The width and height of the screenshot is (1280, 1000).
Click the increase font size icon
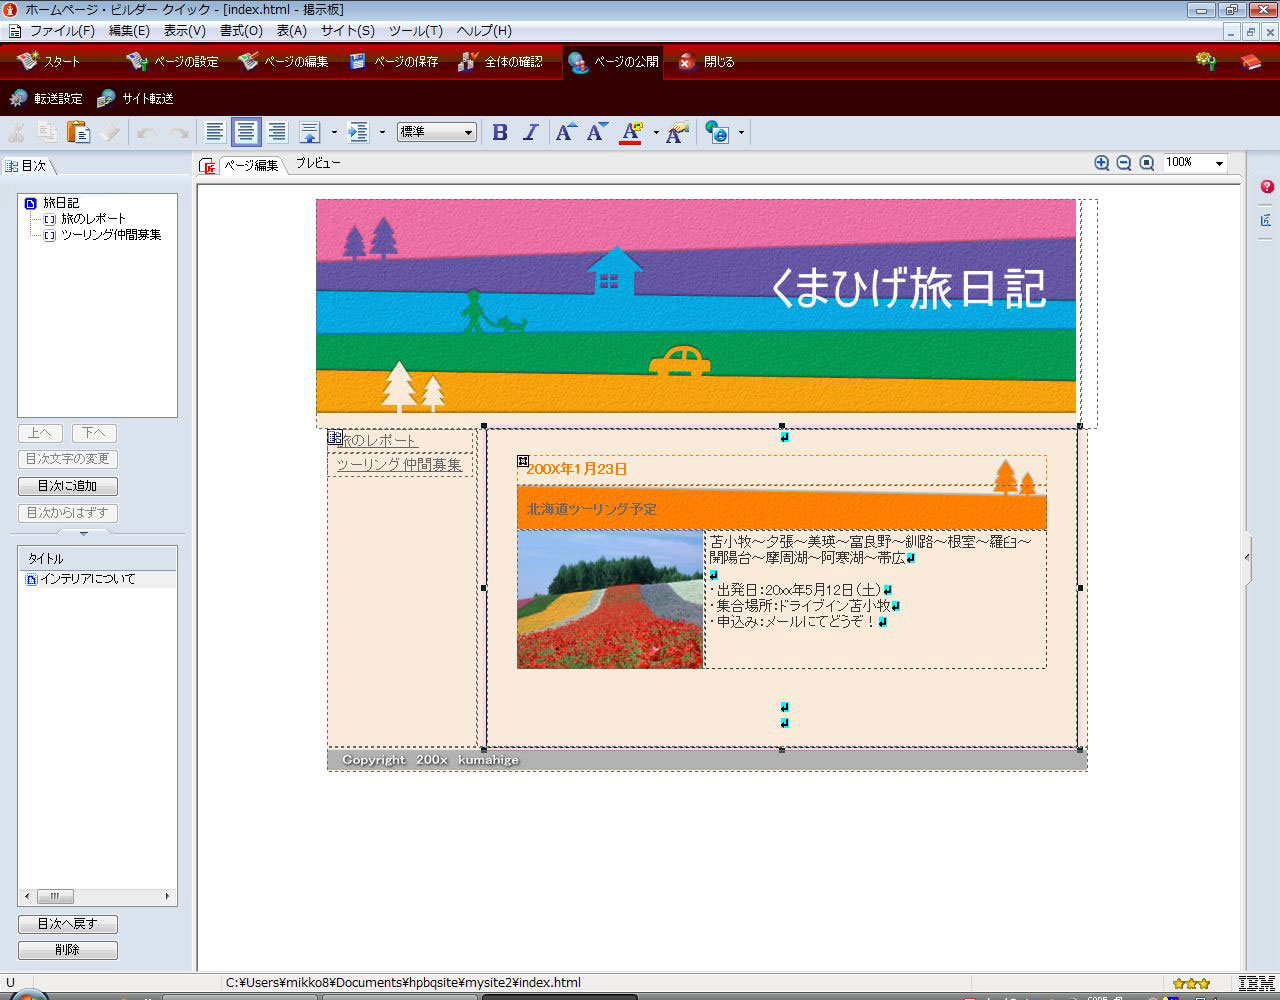(x=566, y=132)
